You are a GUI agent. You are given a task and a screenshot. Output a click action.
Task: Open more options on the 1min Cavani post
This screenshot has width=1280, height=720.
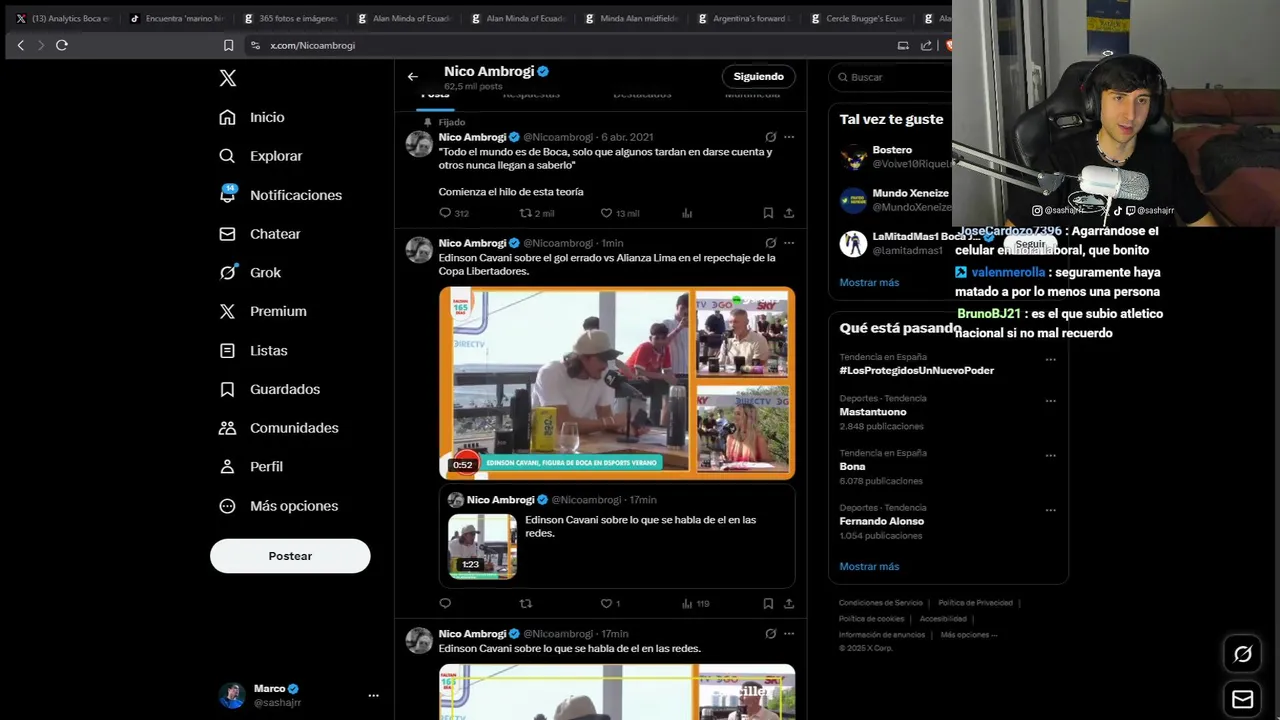(x=789, y=243)
